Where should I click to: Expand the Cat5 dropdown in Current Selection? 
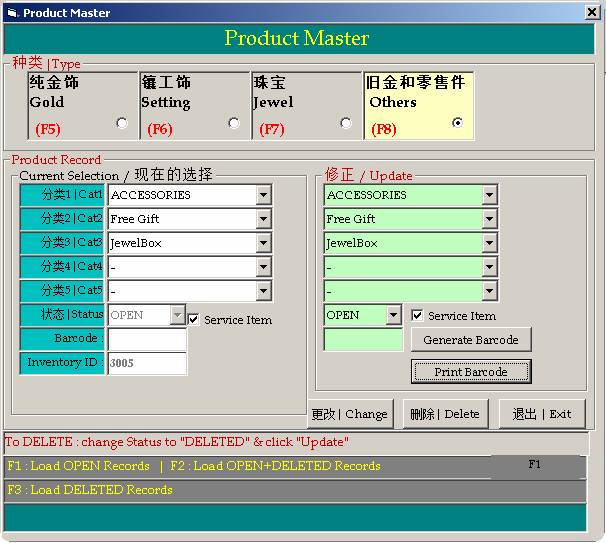(263, 291)
